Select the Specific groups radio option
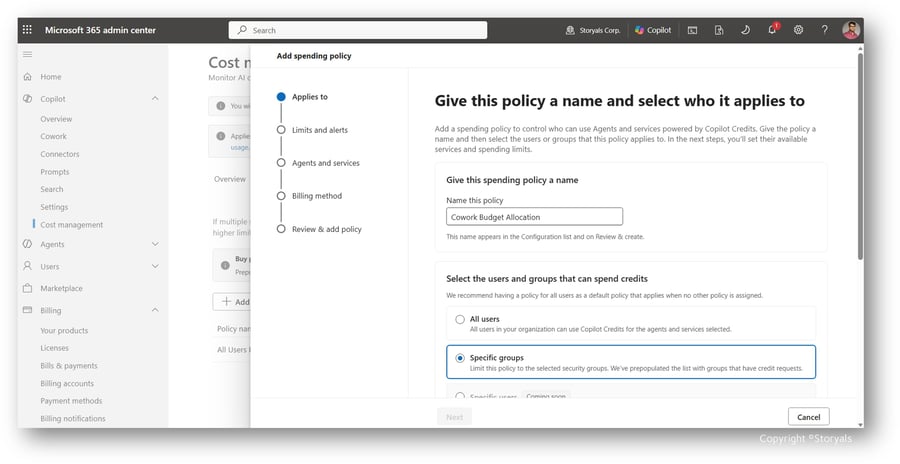 (460, 358)
